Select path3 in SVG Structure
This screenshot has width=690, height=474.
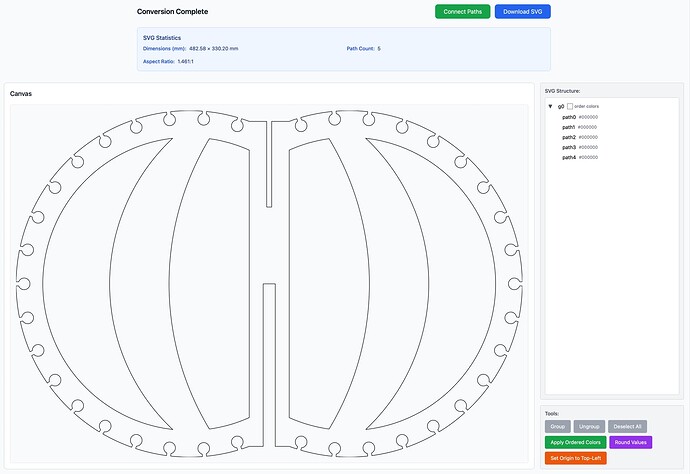click(568, 147)
